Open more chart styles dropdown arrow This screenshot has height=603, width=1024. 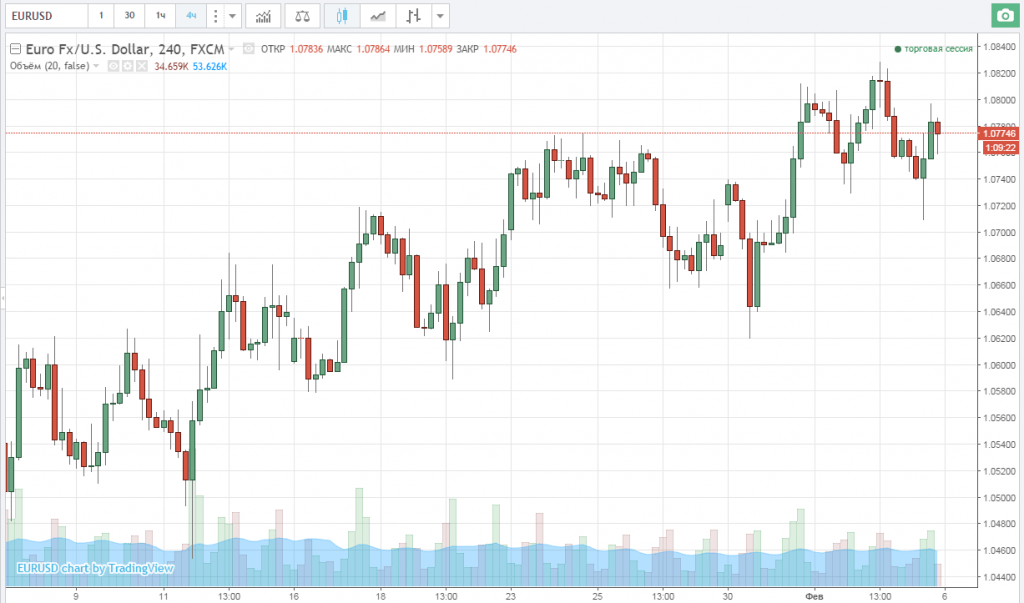coord(440,16)
